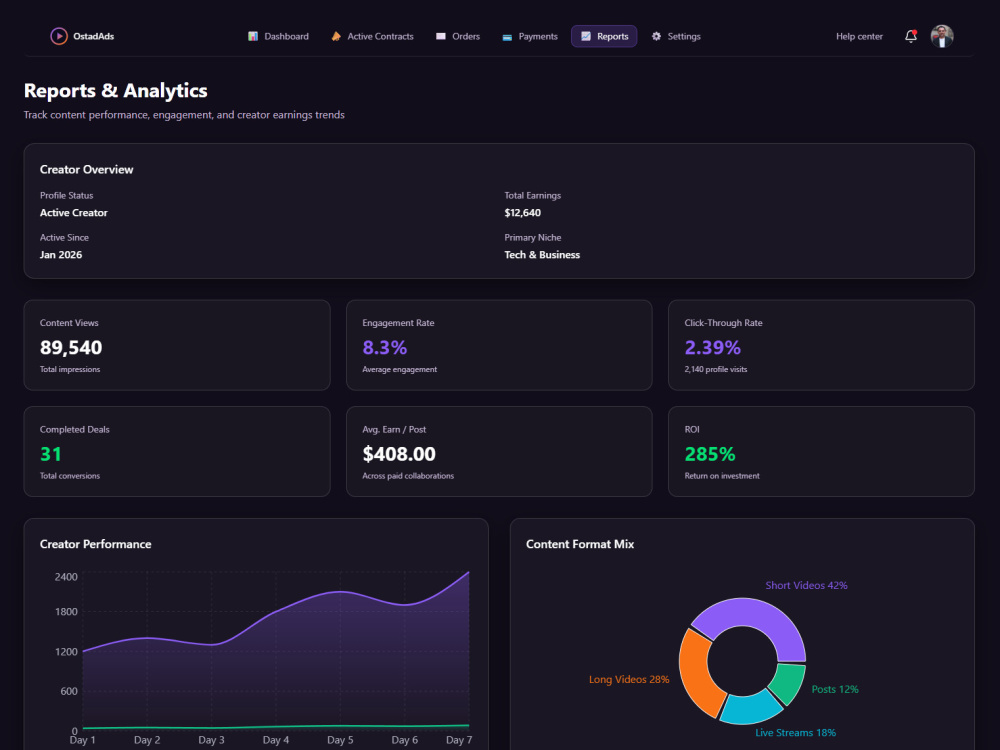Open notifications bell icon
The width and height of the screenshot is (1000, 750).
tap(911, 36)
